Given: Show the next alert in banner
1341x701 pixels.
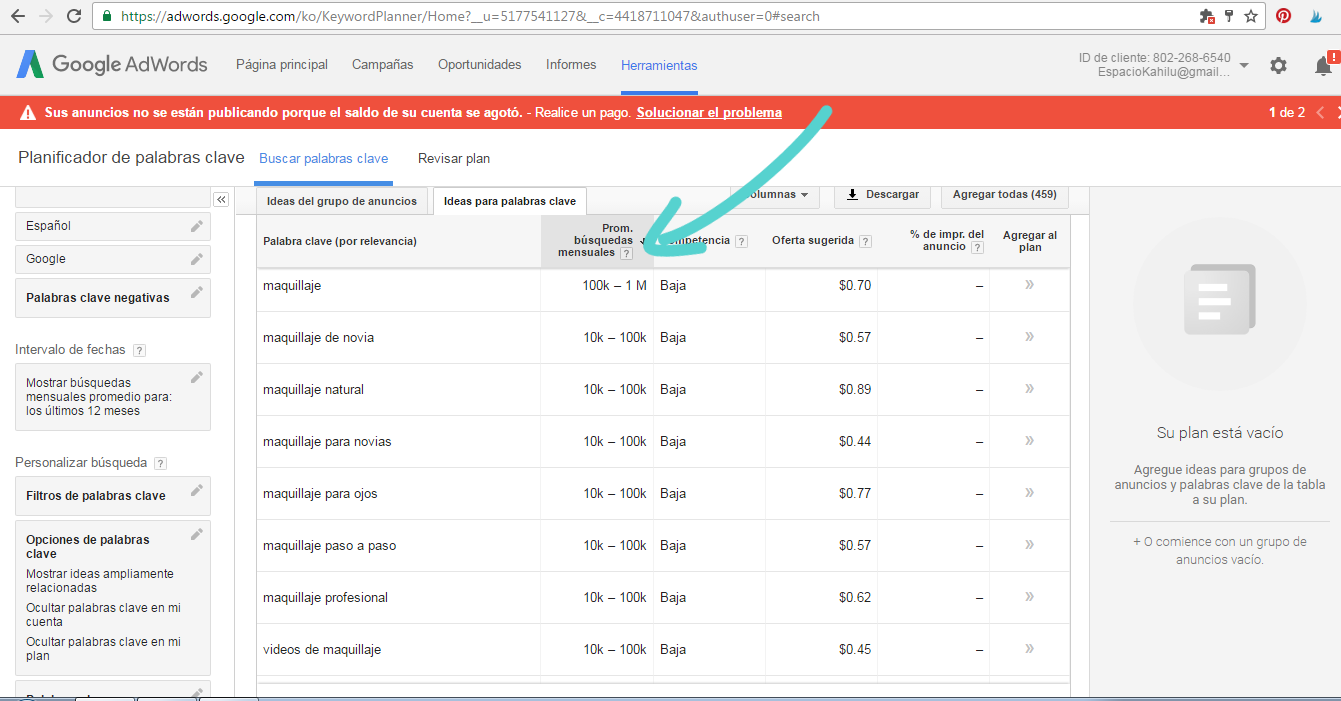Looking at the screenshot, I should tap(1337, 112).
